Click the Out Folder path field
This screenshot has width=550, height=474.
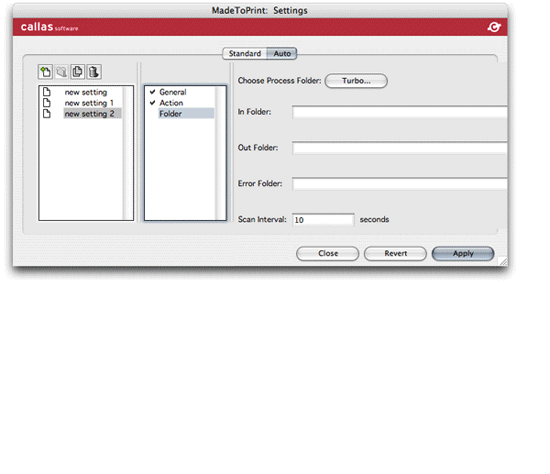tap(400, 148)
